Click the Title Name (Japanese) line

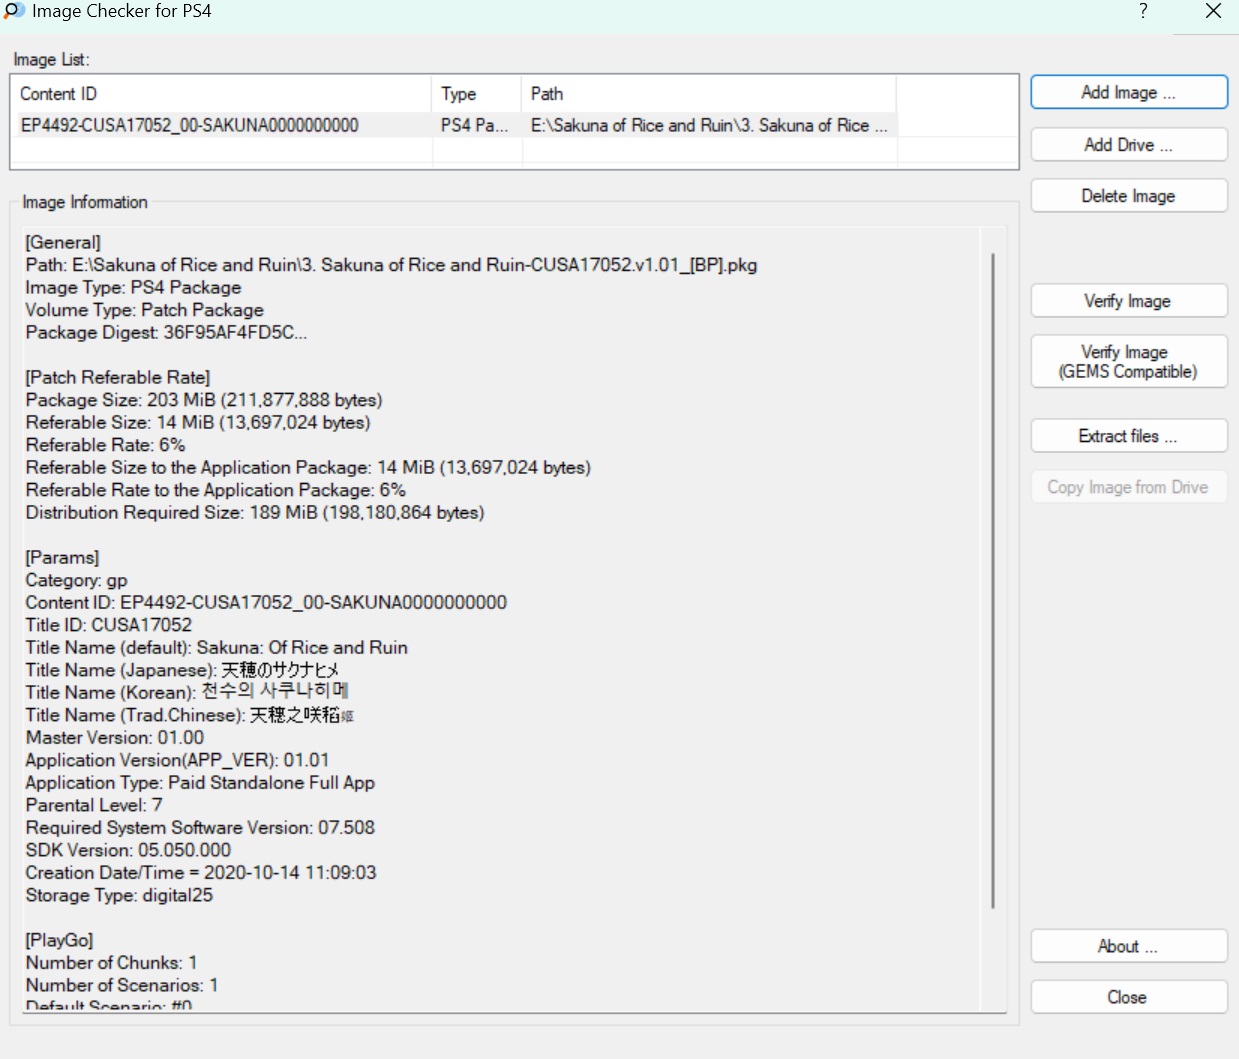[183, 670]
